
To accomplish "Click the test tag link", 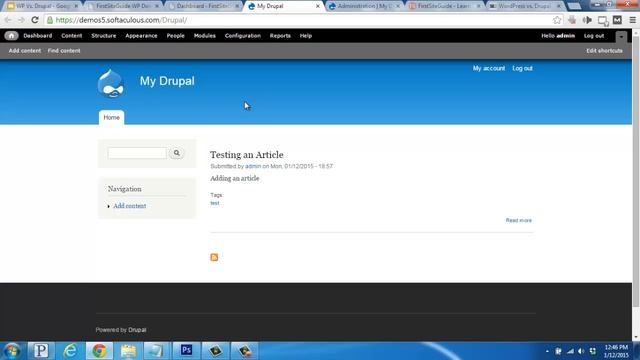I will 215,203.
